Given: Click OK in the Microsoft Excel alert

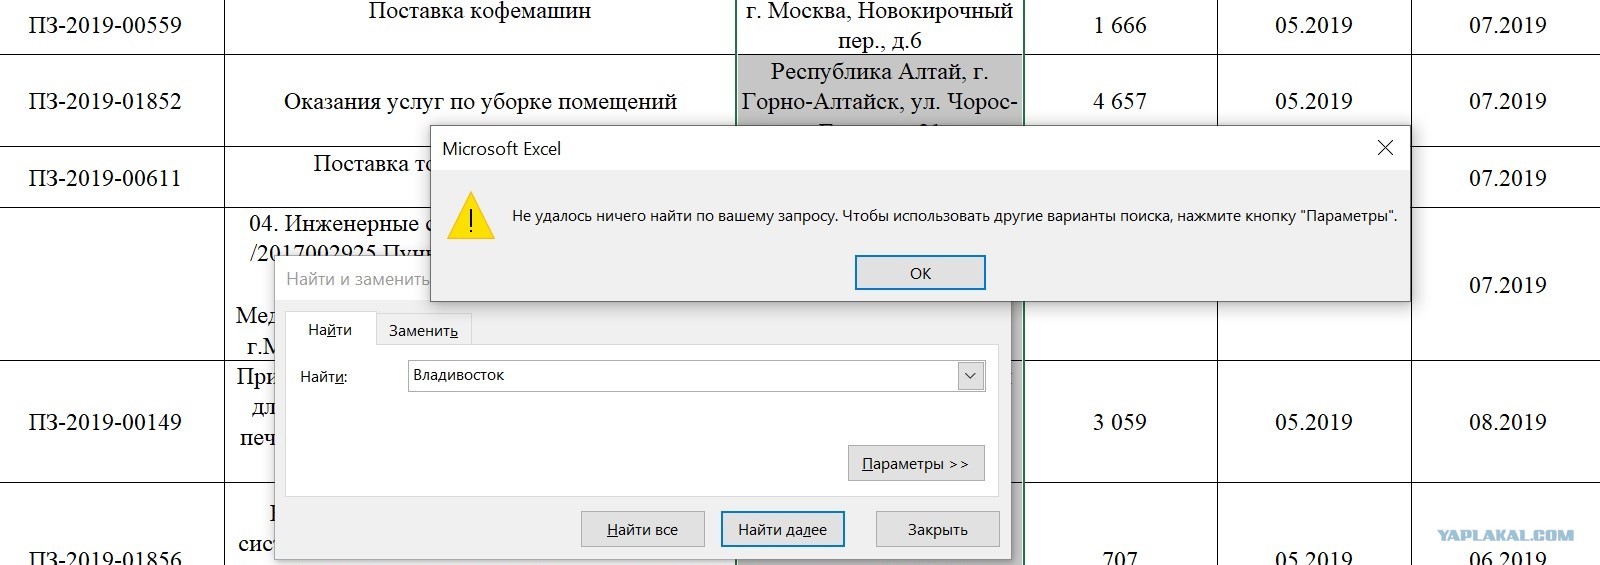Looking at the screenshot, I should pyautogui.click(x=920, y=273).
